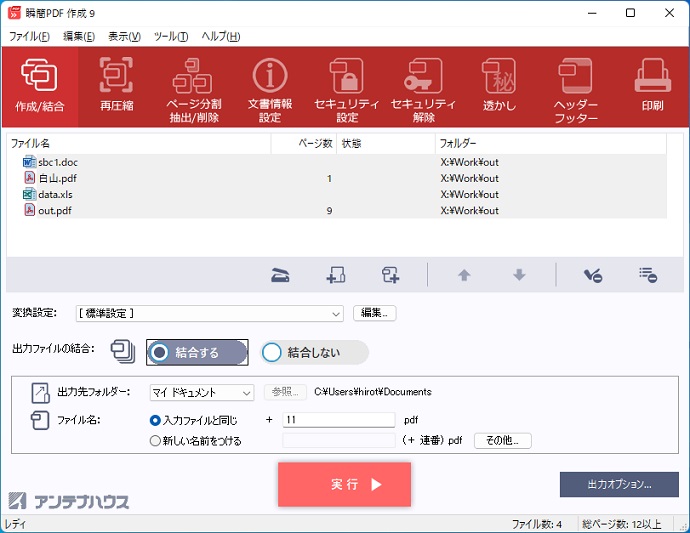
Task: Select the 作成/結合 mode icon
Action: tap(40, 87)
